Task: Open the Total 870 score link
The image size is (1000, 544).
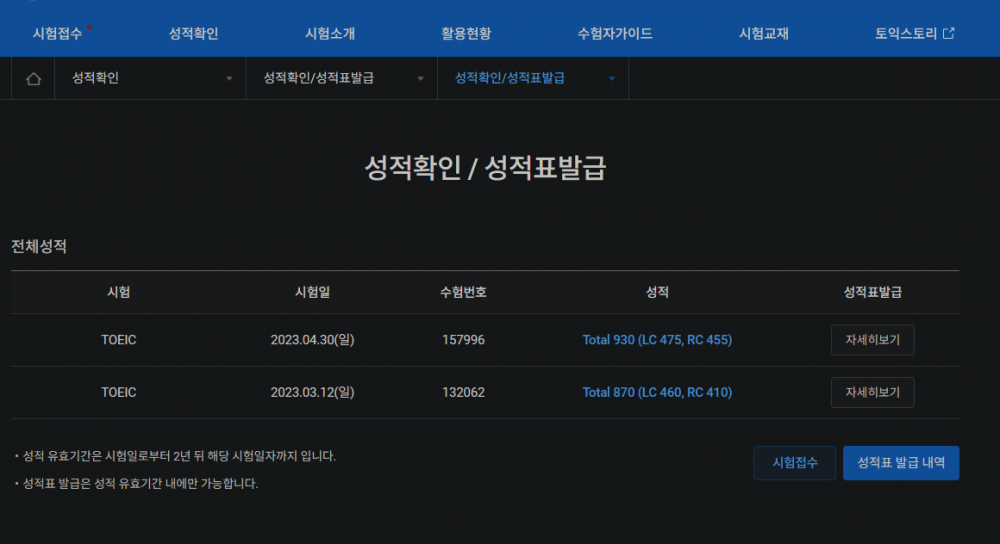Action: point(657,392)
